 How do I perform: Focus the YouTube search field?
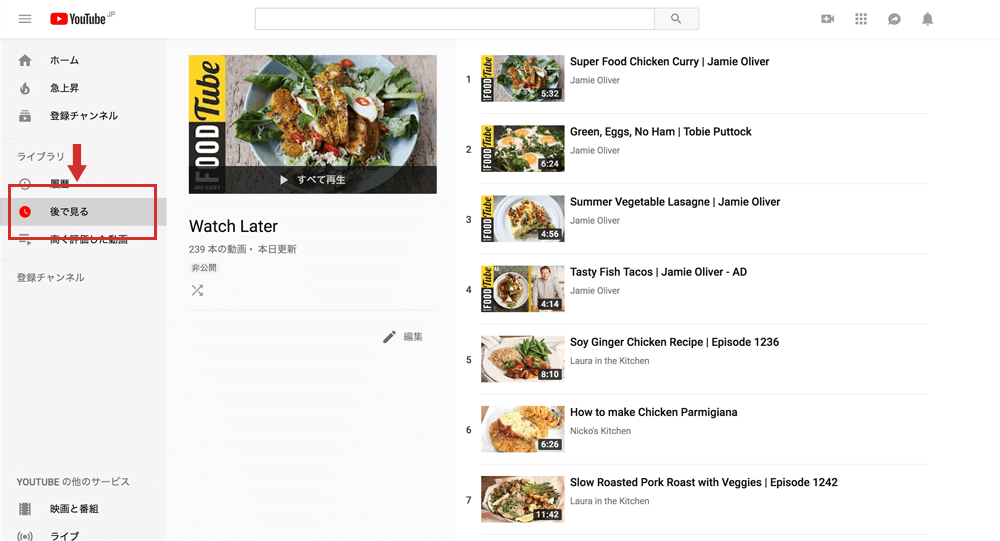(455, 19)
